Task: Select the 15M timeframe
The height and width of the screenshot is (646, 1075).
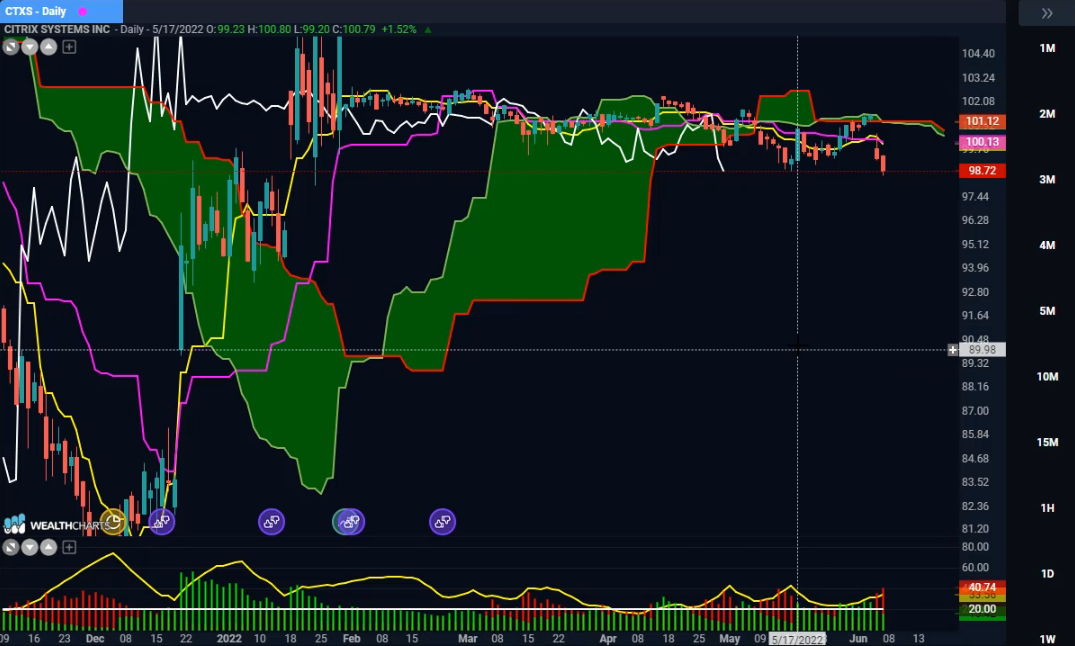Action: [1047, 442]
